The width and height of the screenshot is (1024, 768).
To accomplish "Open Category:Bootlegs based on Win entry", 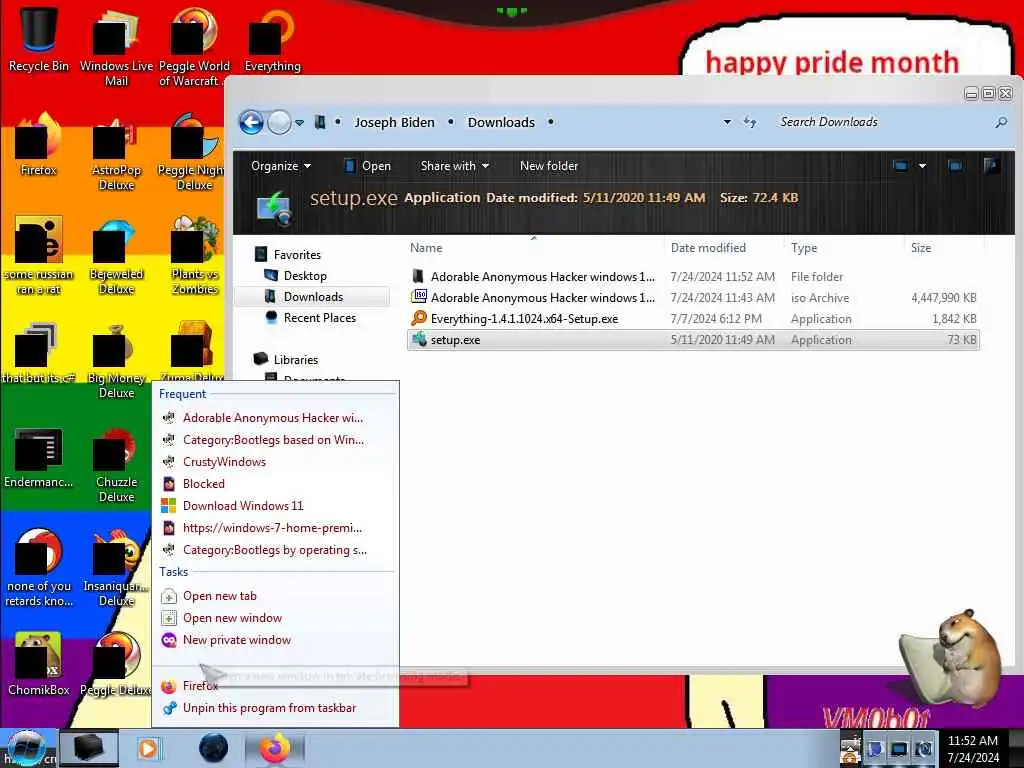I will (x=275, y=440).
